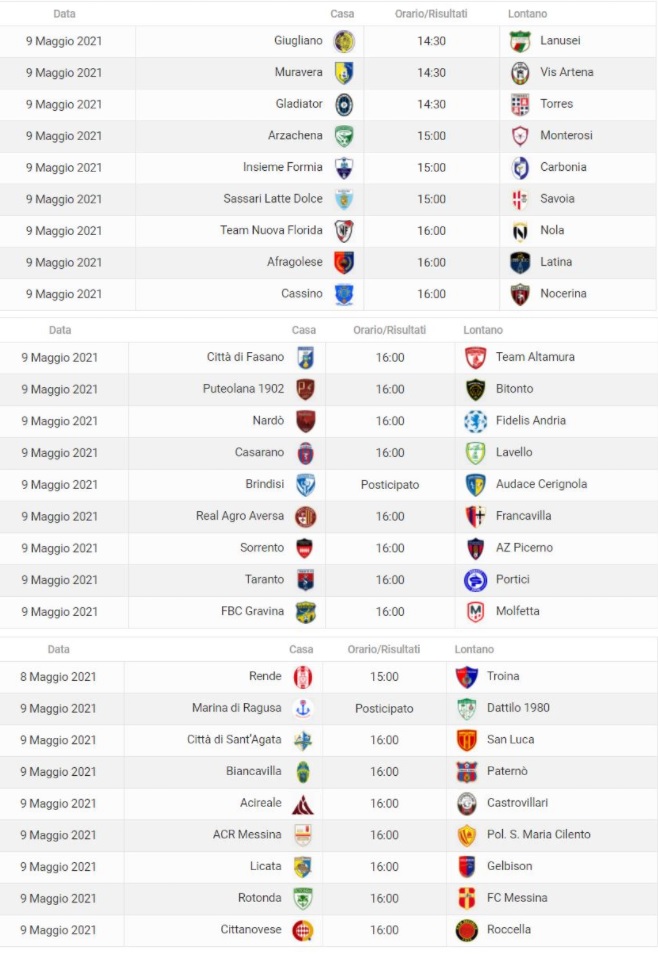Open the ACR Messina team link
Image resolution: width=658 pixels, height=957 pixels.
248,834
